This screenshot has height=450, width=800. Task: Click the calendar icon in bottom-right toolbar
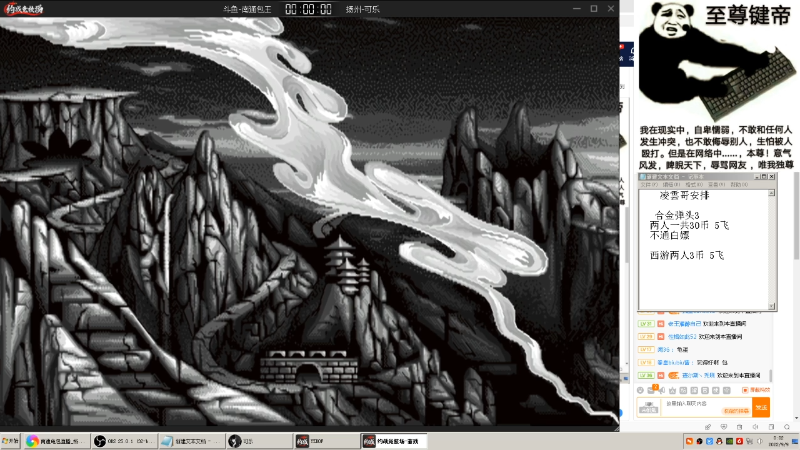point(739,427)
